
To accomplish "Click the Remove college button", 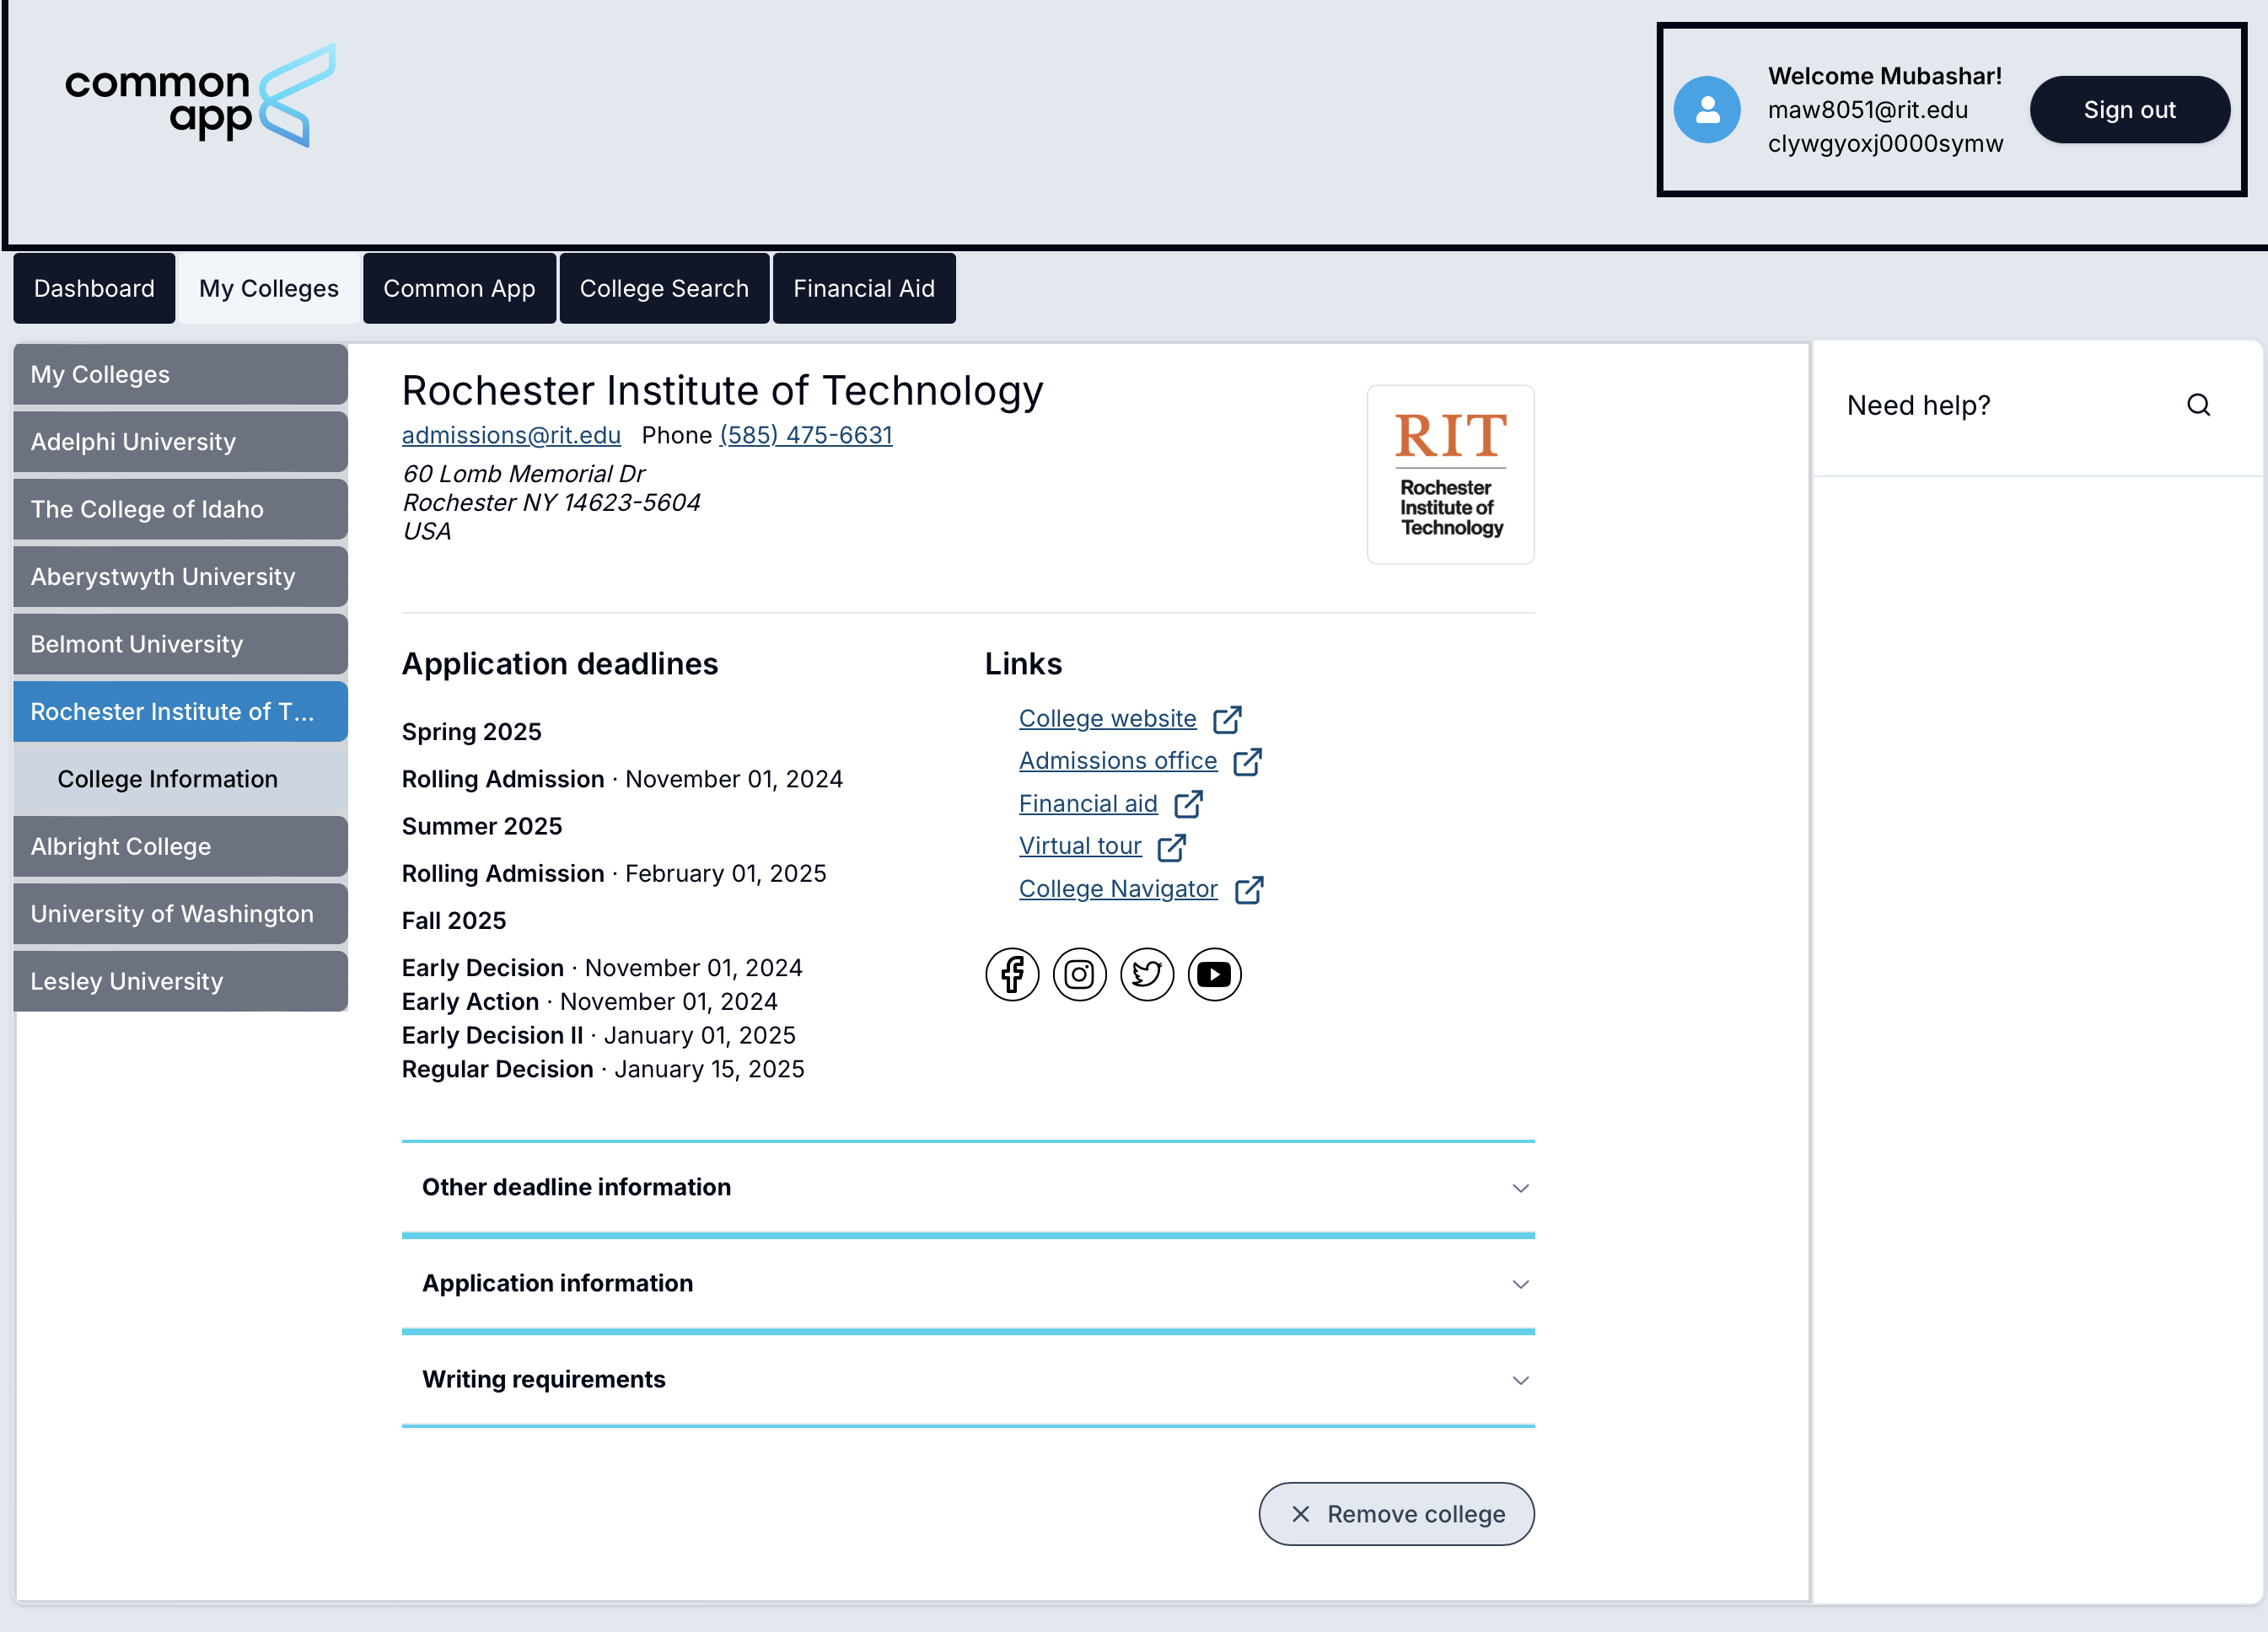I will [x=1396, y=1514].
